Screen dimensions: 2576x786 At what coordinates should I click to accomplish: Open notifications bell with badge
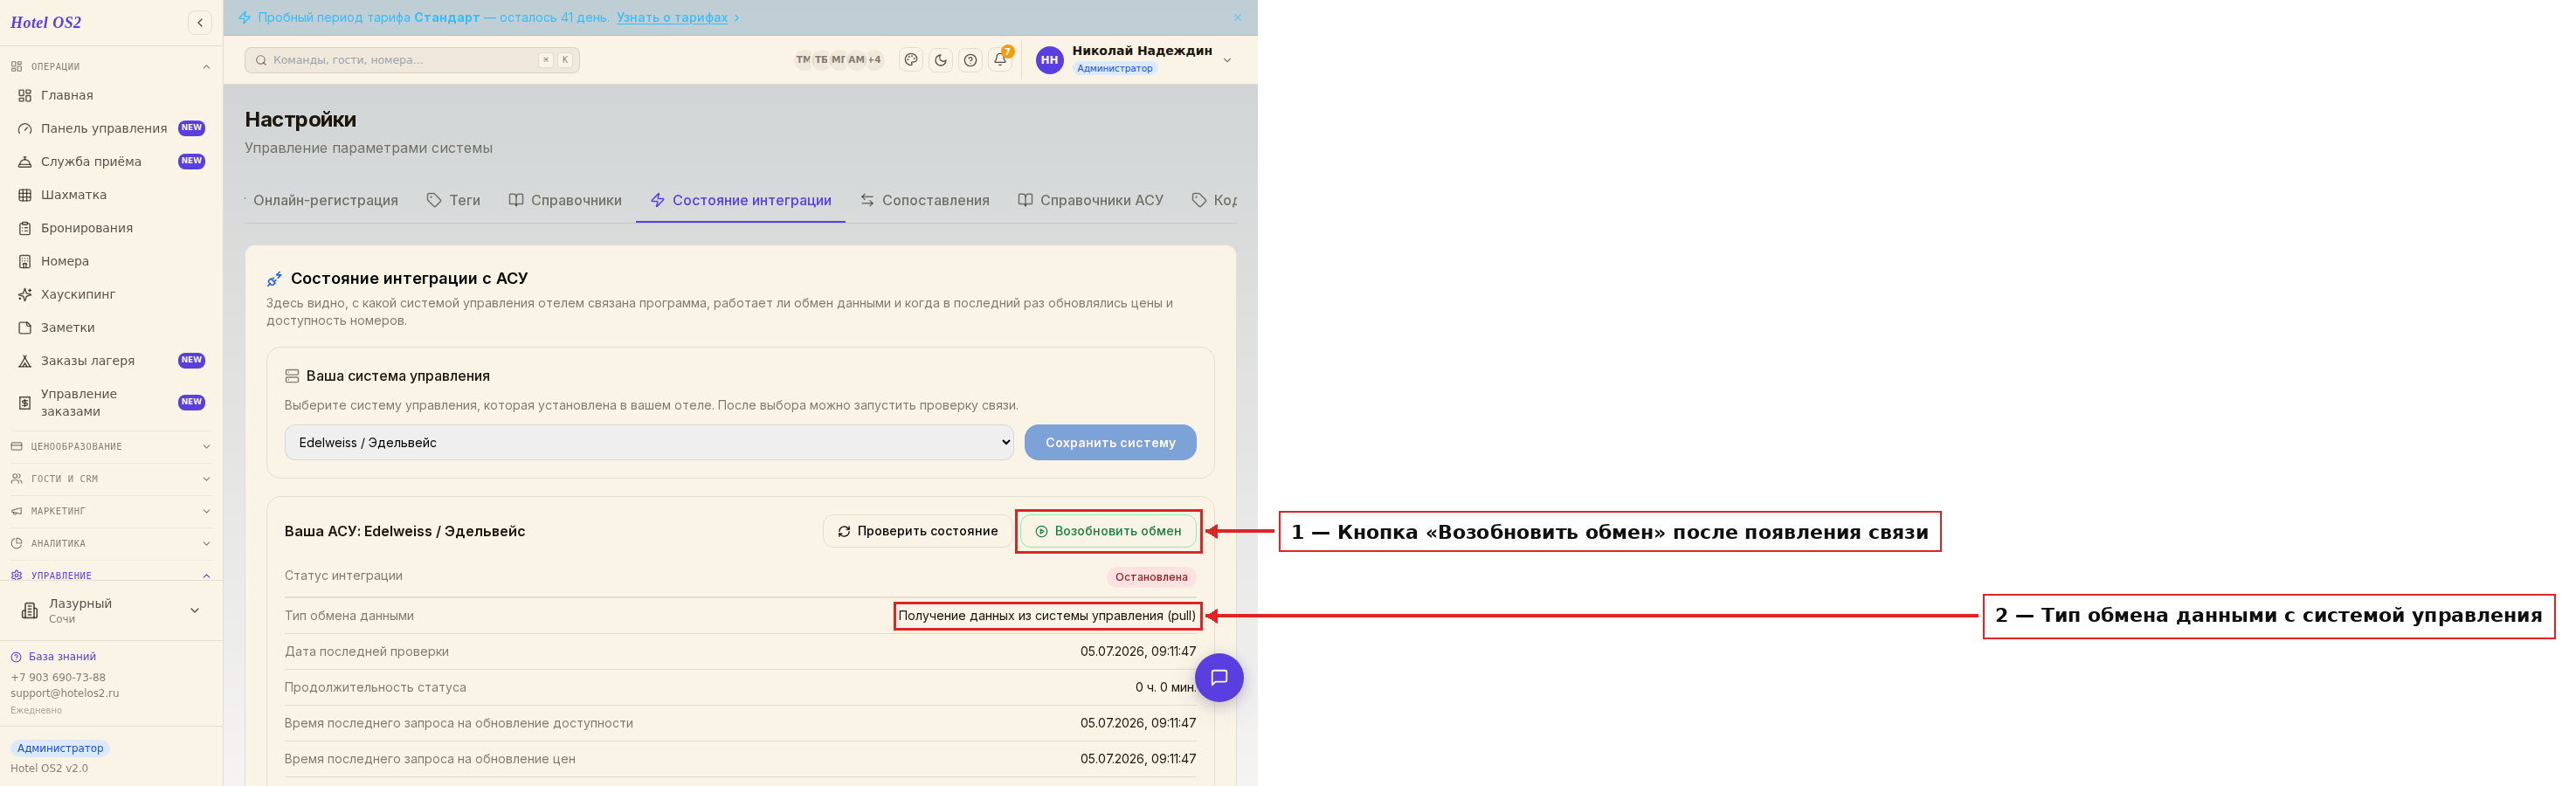tap(1000, 60)
